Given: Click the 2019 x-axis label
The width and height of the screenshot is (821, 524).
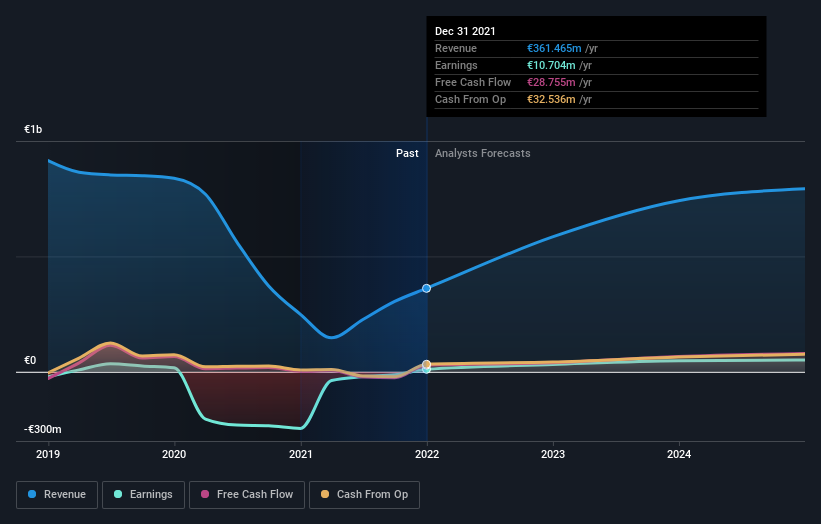Looking at the screenshot, I should [x=48, y=454].
